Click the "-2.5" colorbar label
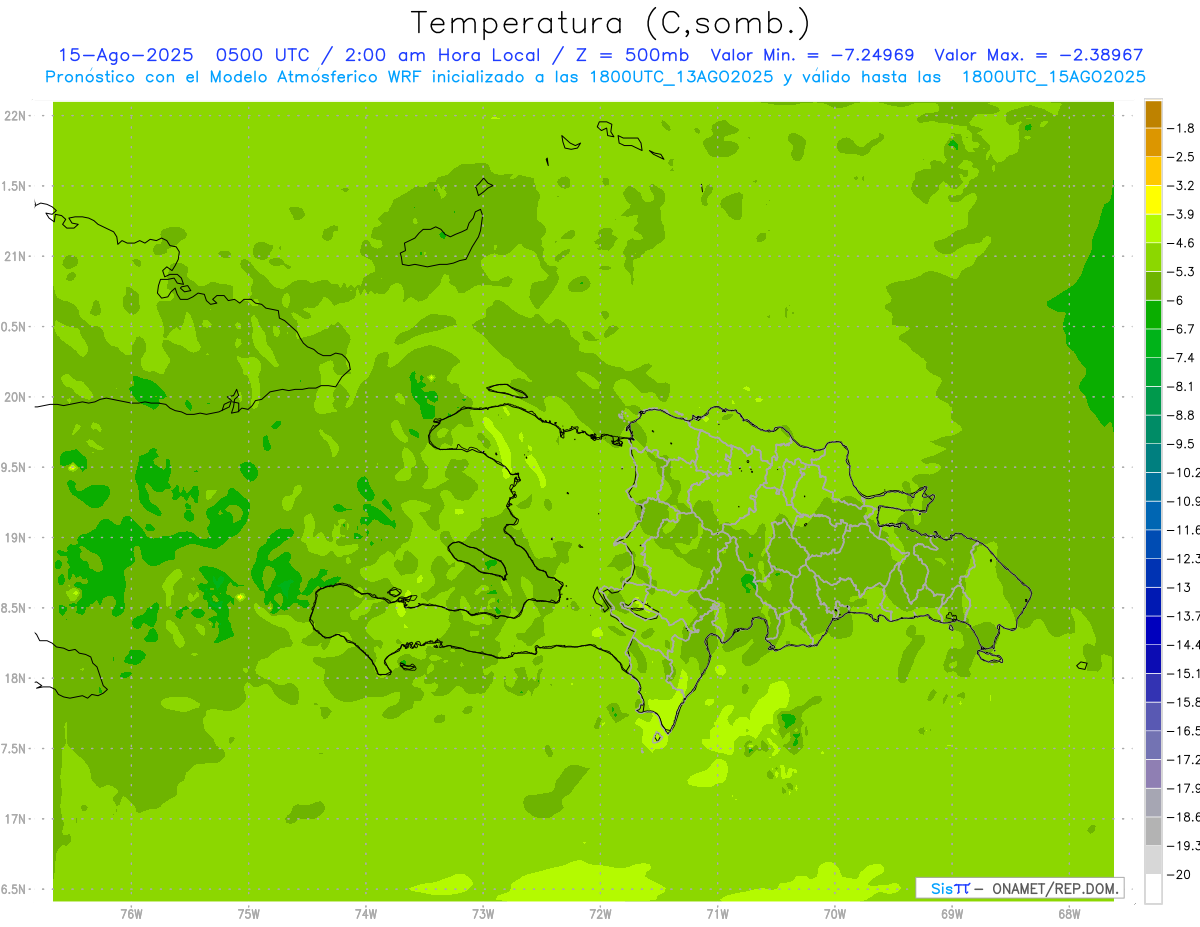This screenshot has width=1200, height=927. 1183,157
